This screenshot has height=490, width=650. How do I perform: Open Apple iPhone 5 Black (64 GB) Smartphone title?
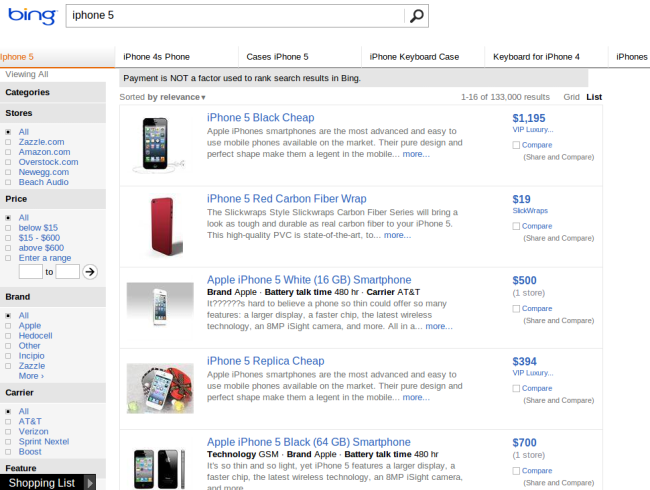click(308, 442)
